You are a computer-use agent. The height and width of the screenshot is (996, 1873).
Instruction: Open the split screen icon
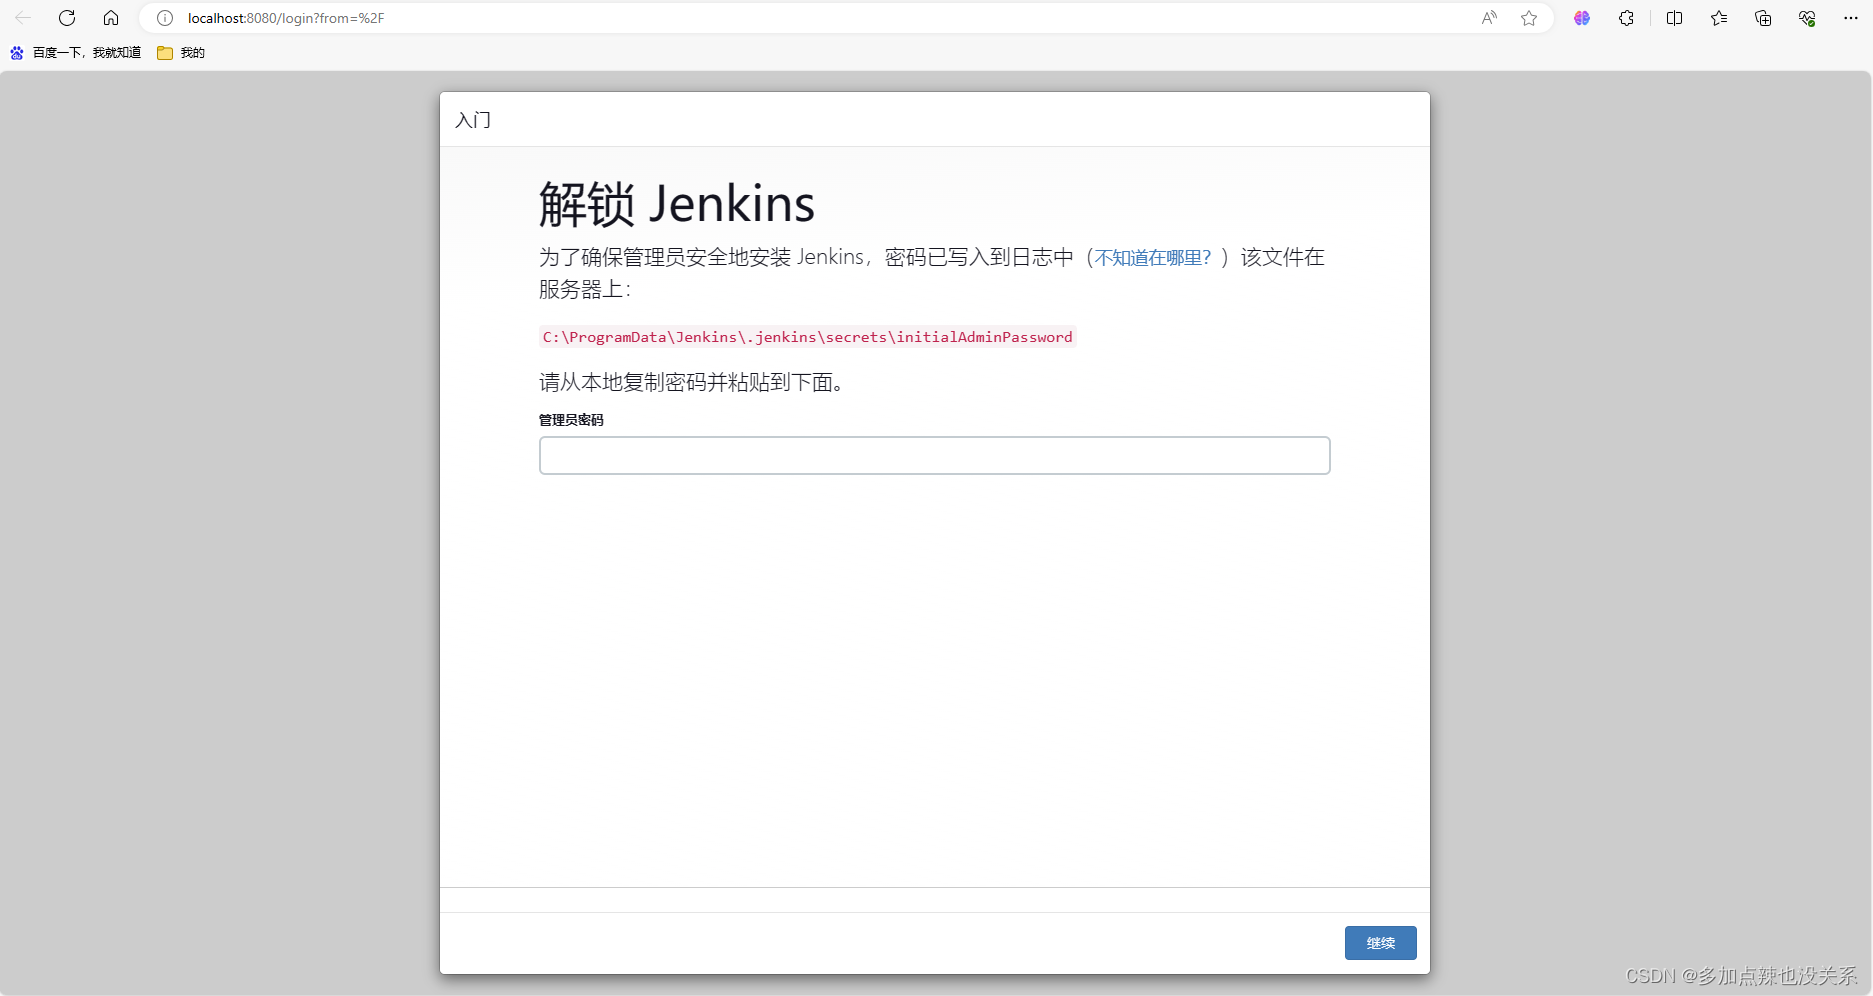(1675, 18)
